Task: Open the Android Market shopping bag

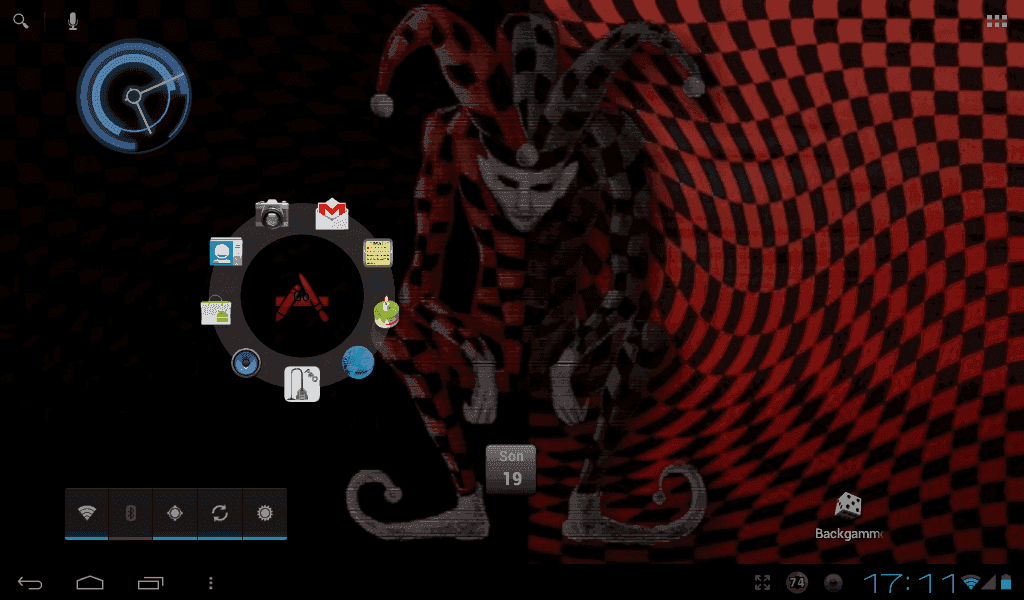Action: 216,311
